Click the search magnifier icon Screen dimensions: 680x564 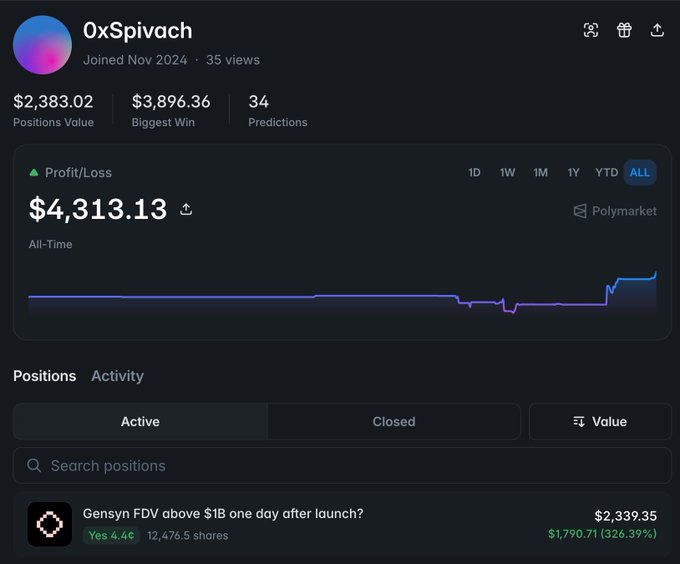[x=34, y=466]
